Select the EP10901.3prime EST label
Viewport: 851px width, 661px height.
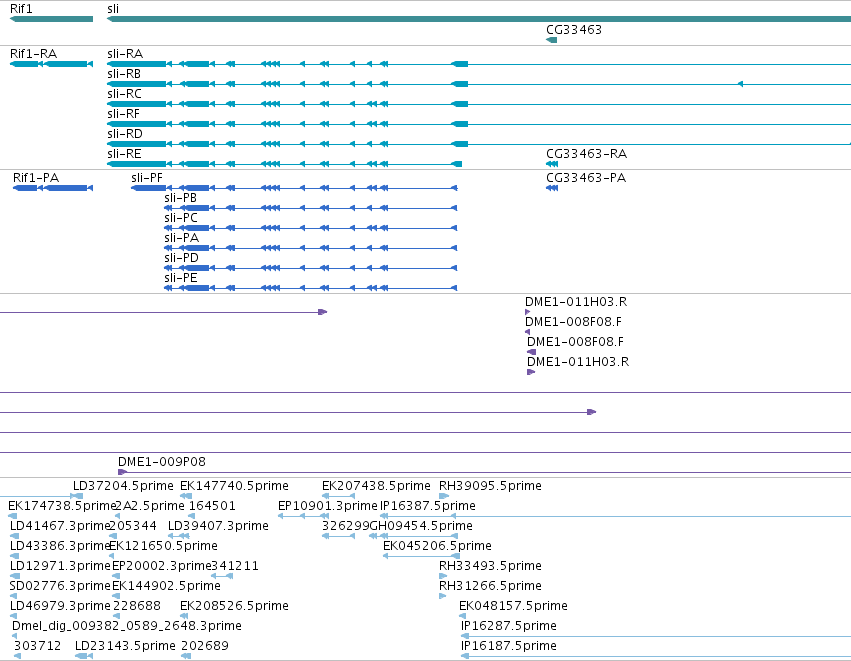click(327, 506)
